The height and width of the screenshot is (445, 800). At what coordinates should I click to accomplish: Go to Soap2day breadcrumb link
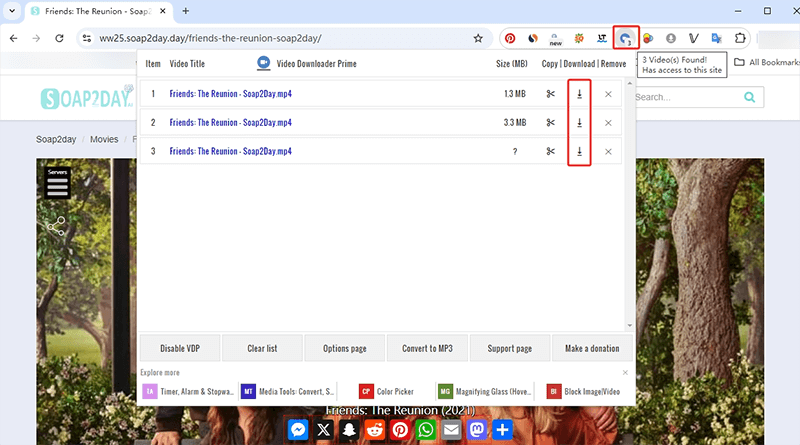56,139
